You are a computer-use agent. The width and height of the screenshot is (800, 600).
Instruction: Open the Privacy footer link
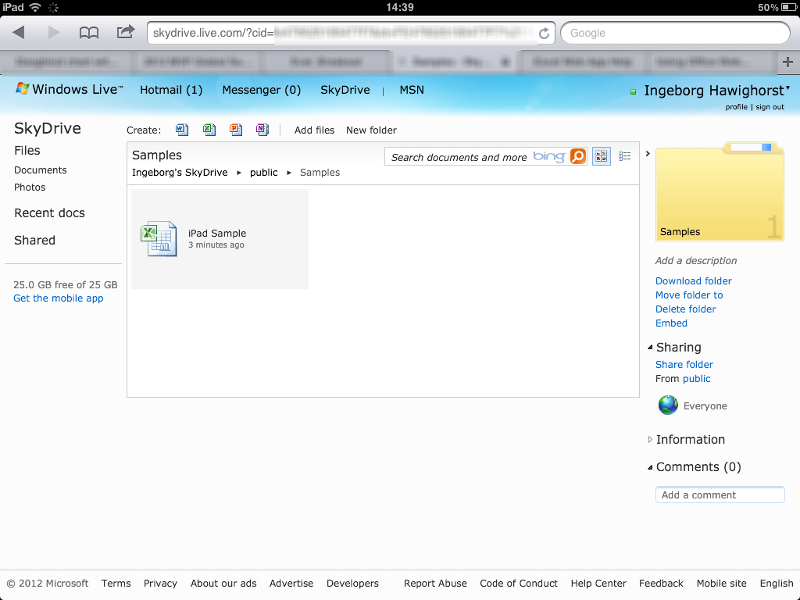(160, 583)
